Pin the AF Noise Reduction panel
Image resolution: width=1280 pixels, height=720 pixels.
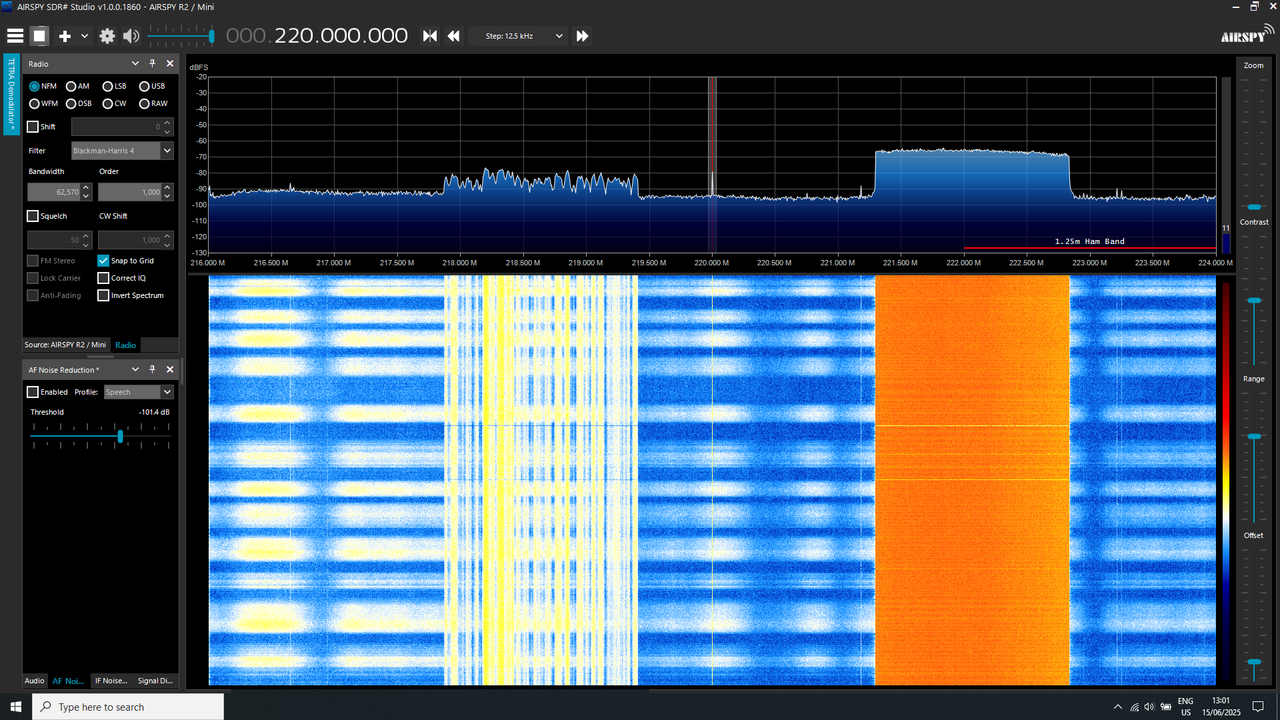[152, 369]
